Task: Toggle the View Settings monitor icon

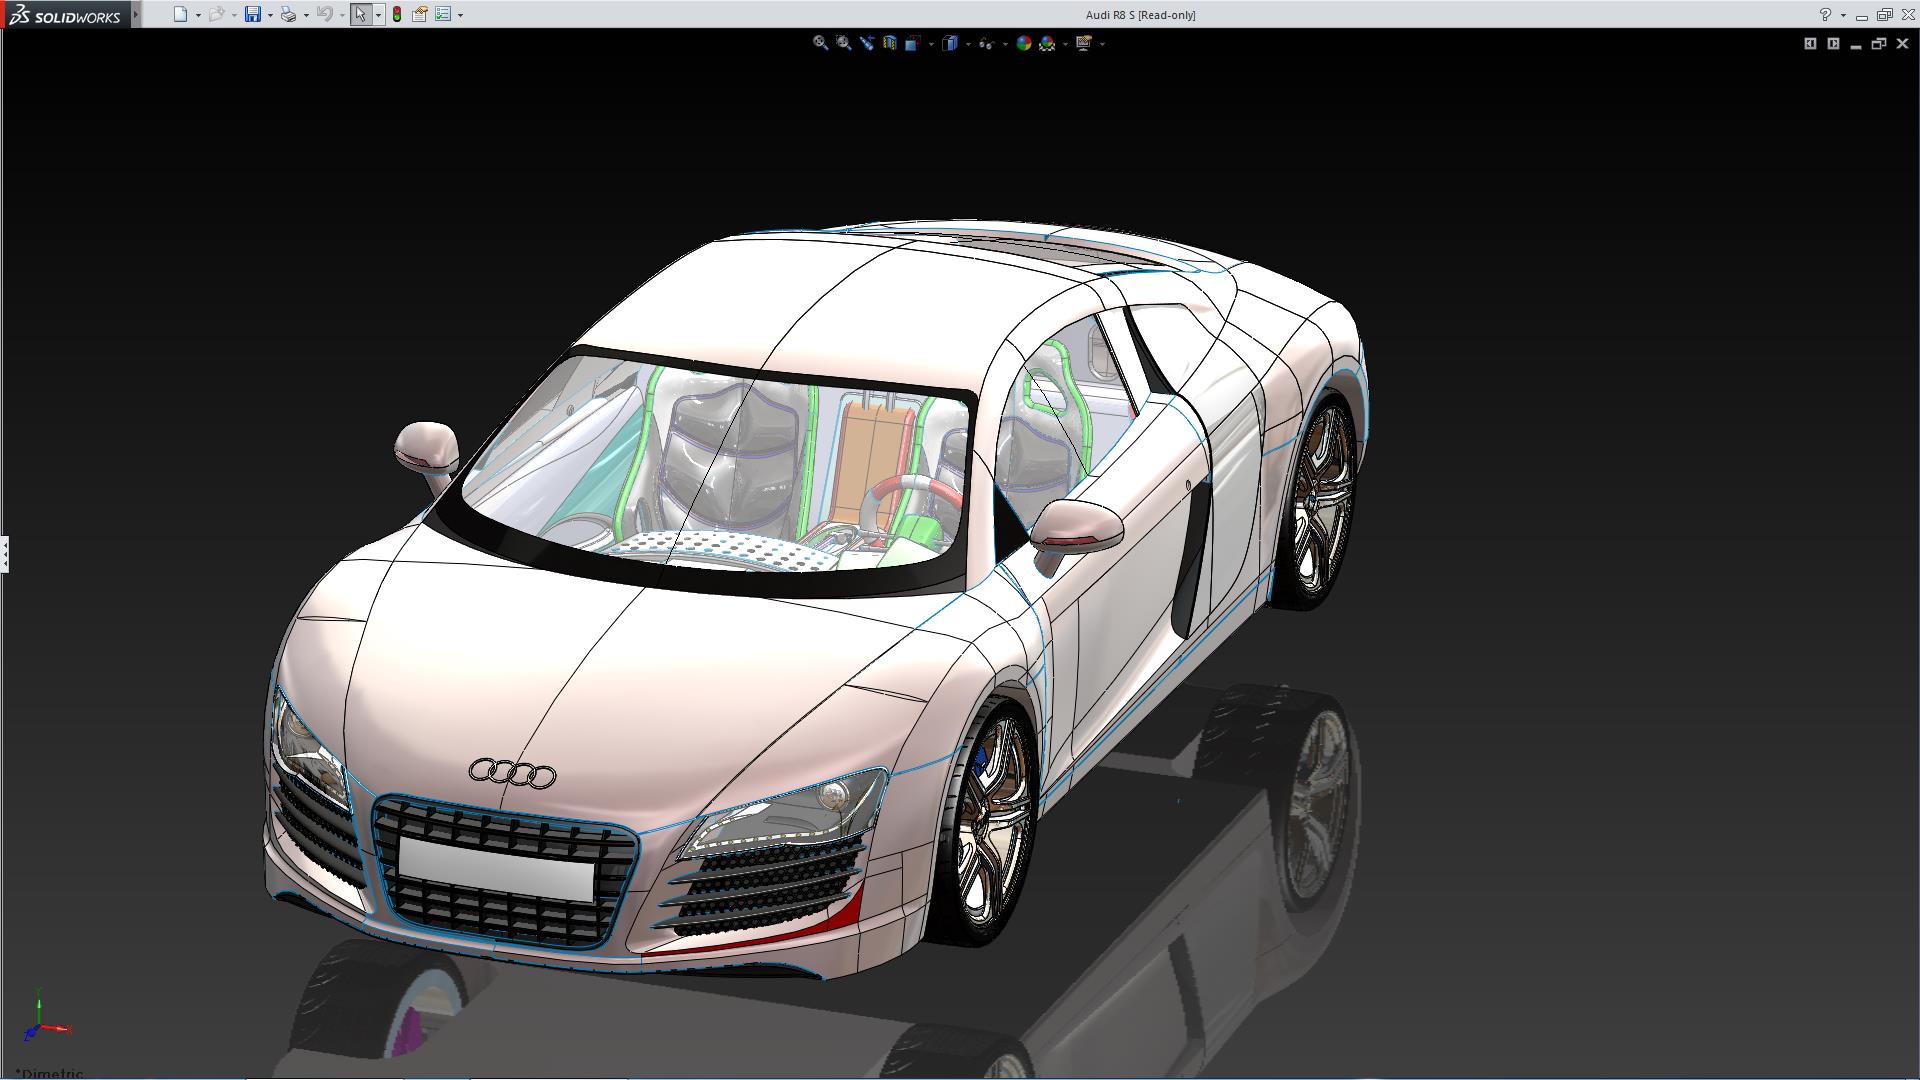Action: tap(1083, 43)
